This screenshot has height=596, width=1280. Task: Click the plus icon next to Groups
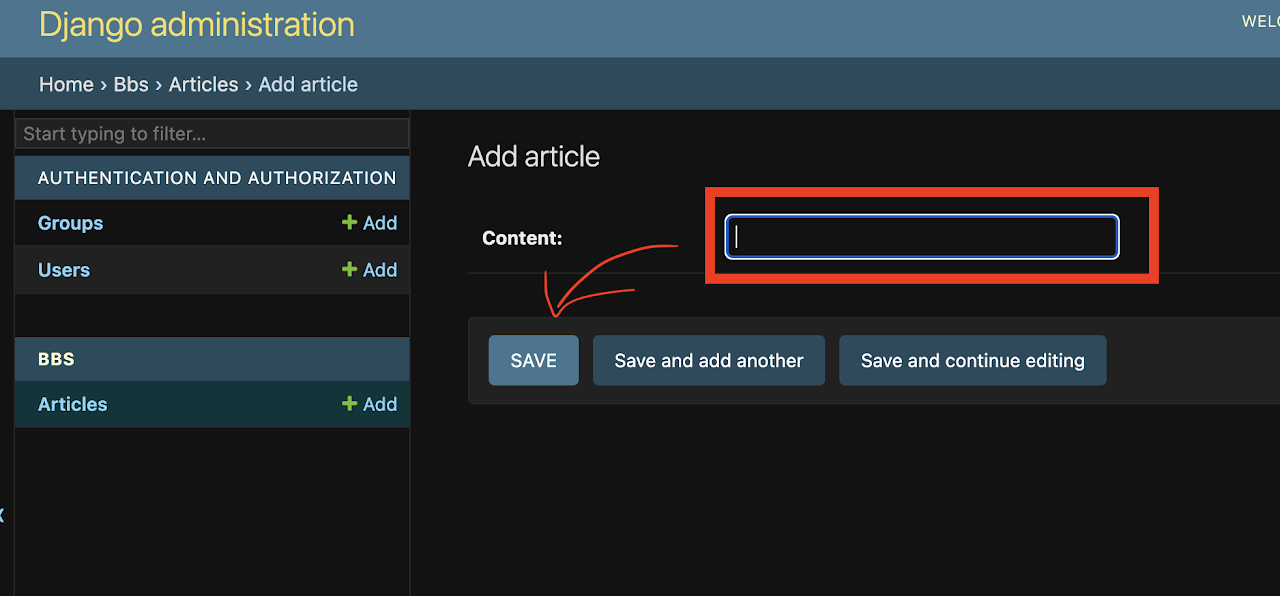coord(349,222)
